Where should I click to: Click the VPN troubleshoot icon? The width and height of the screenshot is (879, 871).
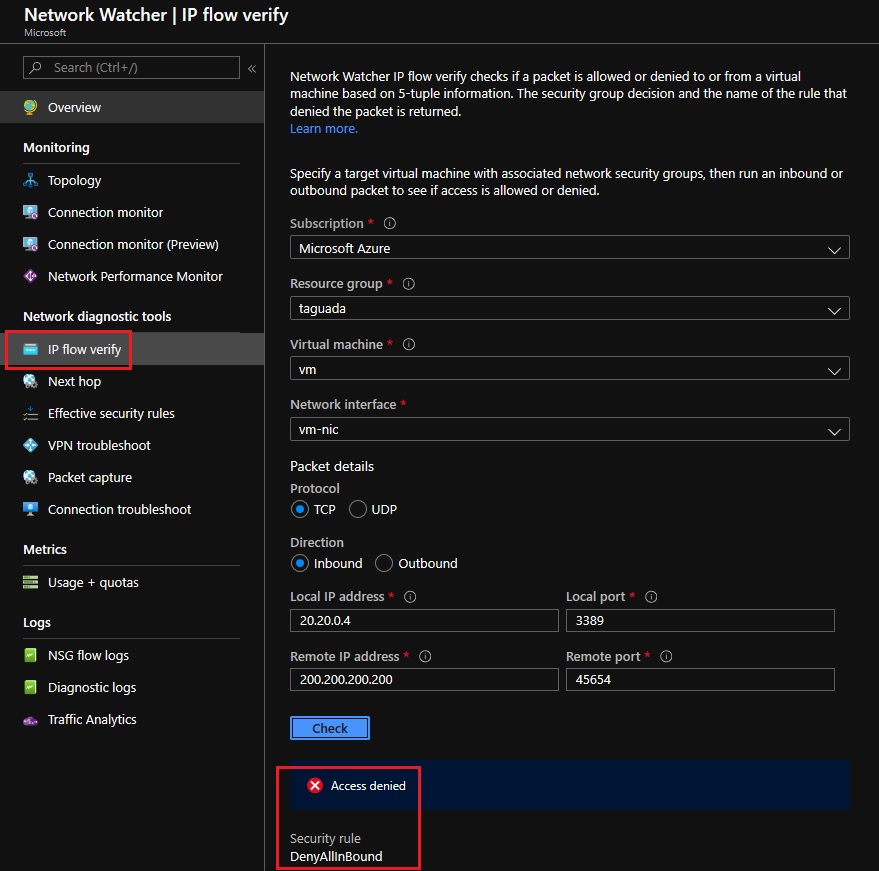[x=30, y=446]
